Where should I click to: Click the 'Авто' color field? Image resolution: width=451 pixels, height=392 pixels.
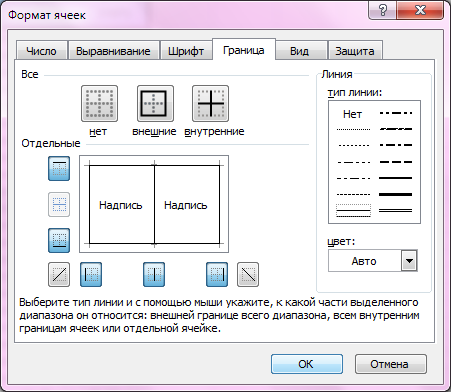pos(364,261)
